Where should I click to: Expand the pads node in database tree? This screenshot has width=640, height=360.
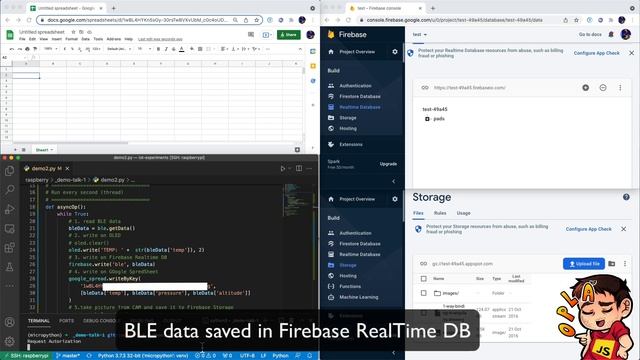(427, 119)
